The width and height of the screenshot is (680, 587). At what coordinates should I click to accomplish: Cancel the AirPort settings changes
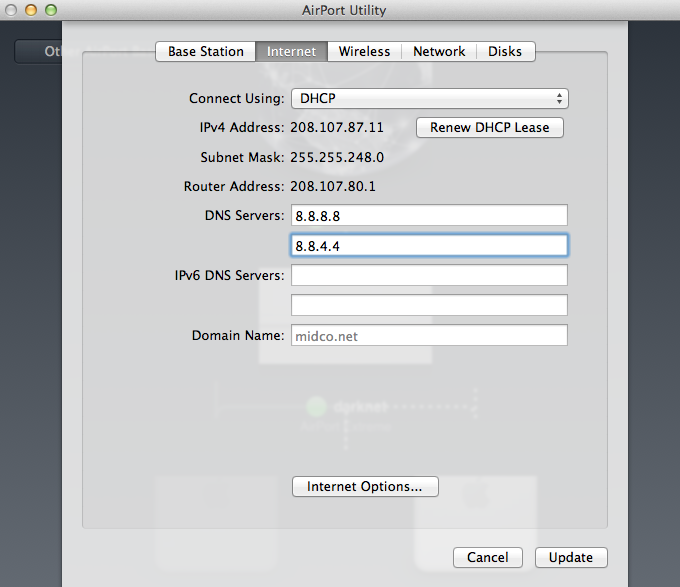tap(488, 558)
